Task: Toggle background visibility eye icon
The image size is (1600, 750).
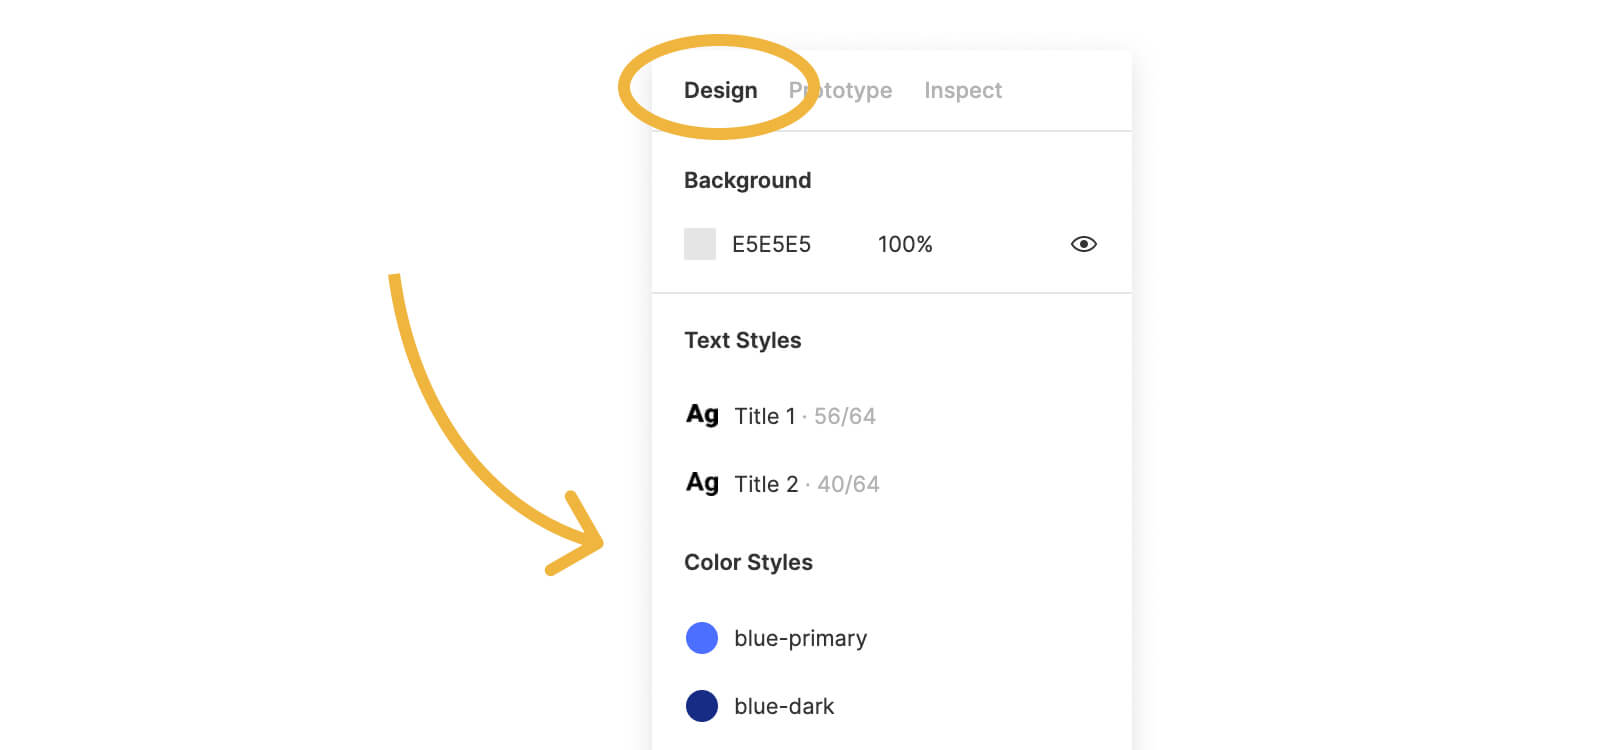Action: (x=1084, y=244)
